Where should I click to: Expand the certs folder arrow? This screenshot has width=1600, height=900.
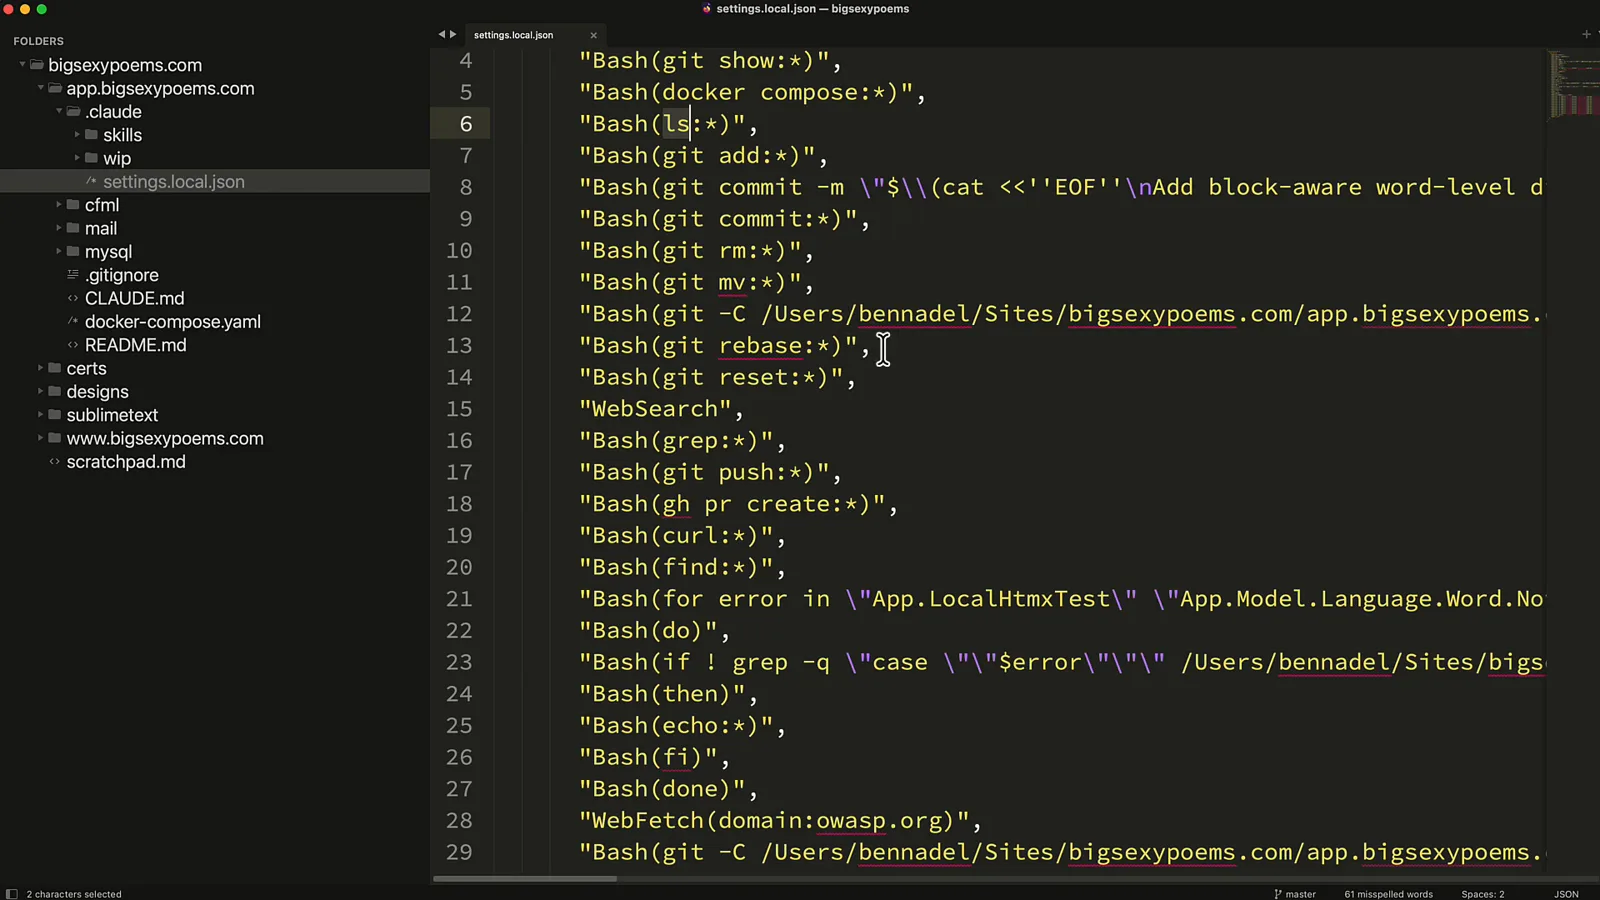(41, 368)
